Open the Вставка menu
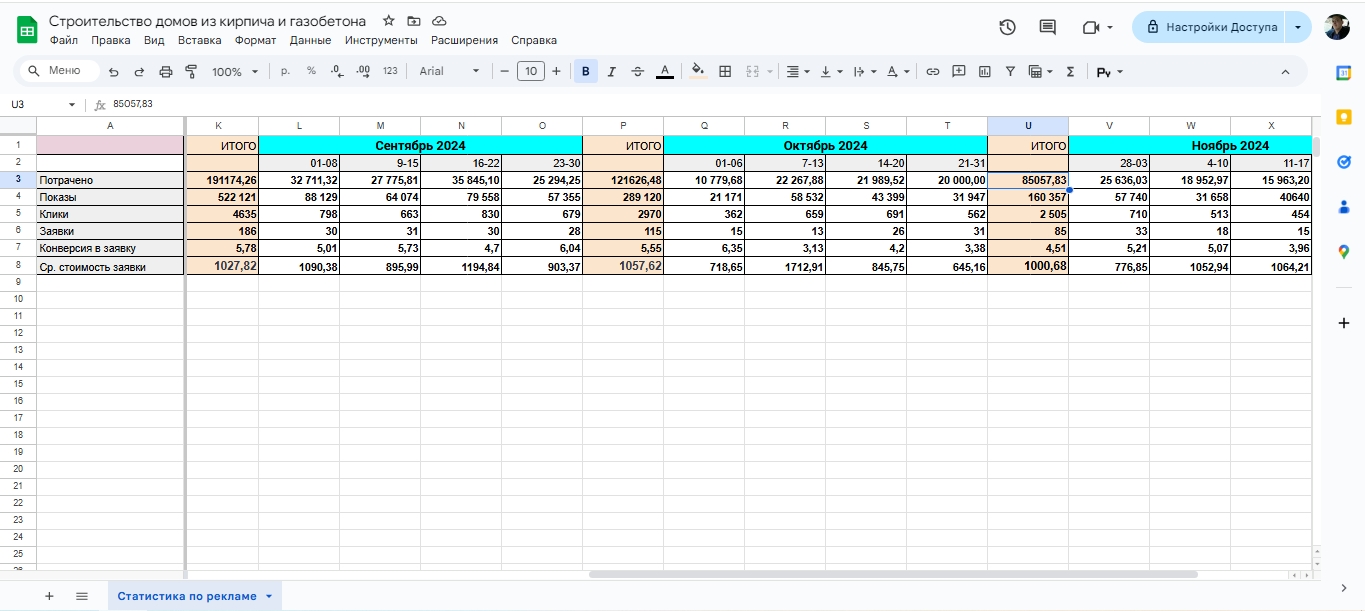 tap(199, 41)
